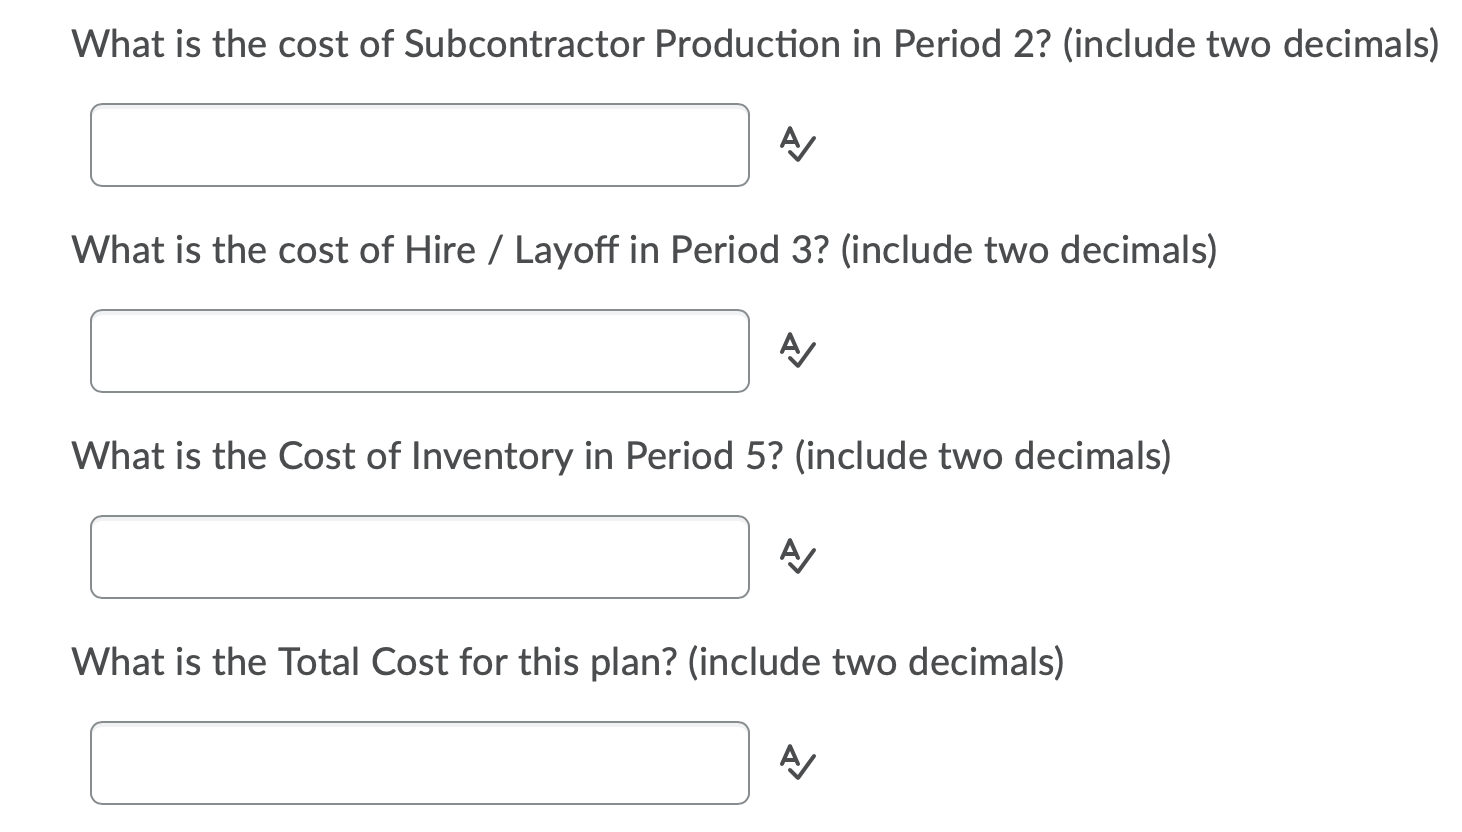Screen dimensions: 1462x832
Task: Select the Cost of Inventory question text
Action: (620, 456)
